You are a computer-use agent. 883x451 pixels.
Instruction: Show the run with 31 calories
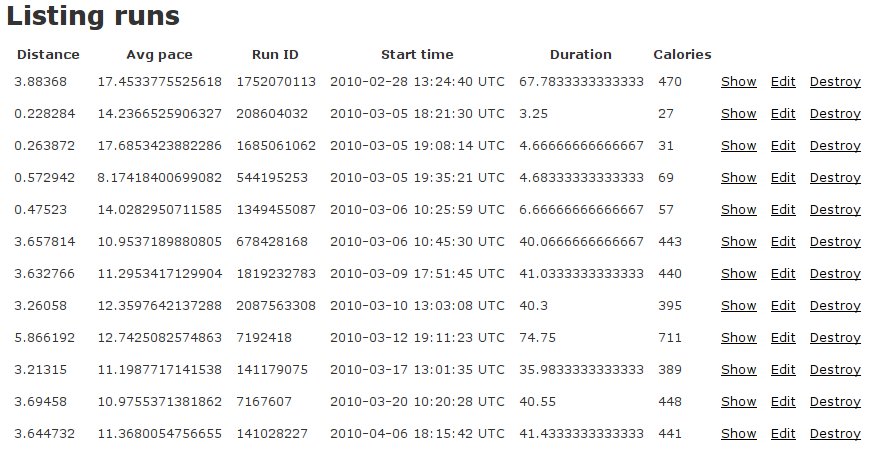click(738, 146)
